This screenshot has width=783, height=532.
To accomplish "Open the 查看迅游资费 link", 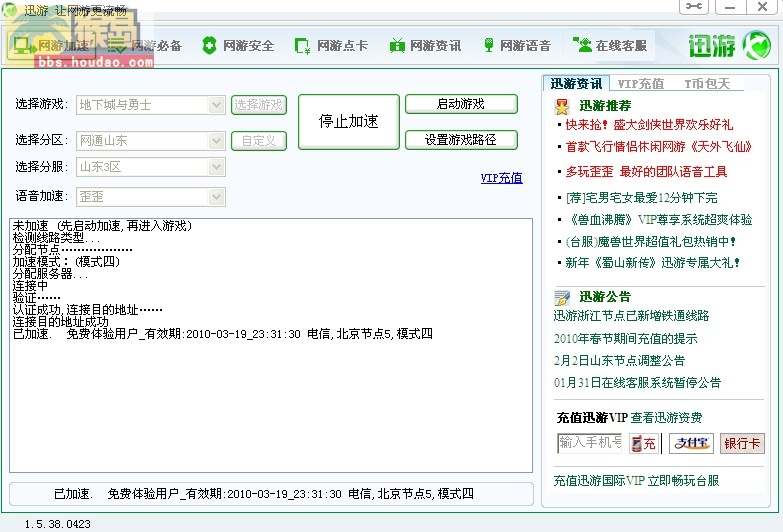I will pyautogui.click(x=666, y=417).
